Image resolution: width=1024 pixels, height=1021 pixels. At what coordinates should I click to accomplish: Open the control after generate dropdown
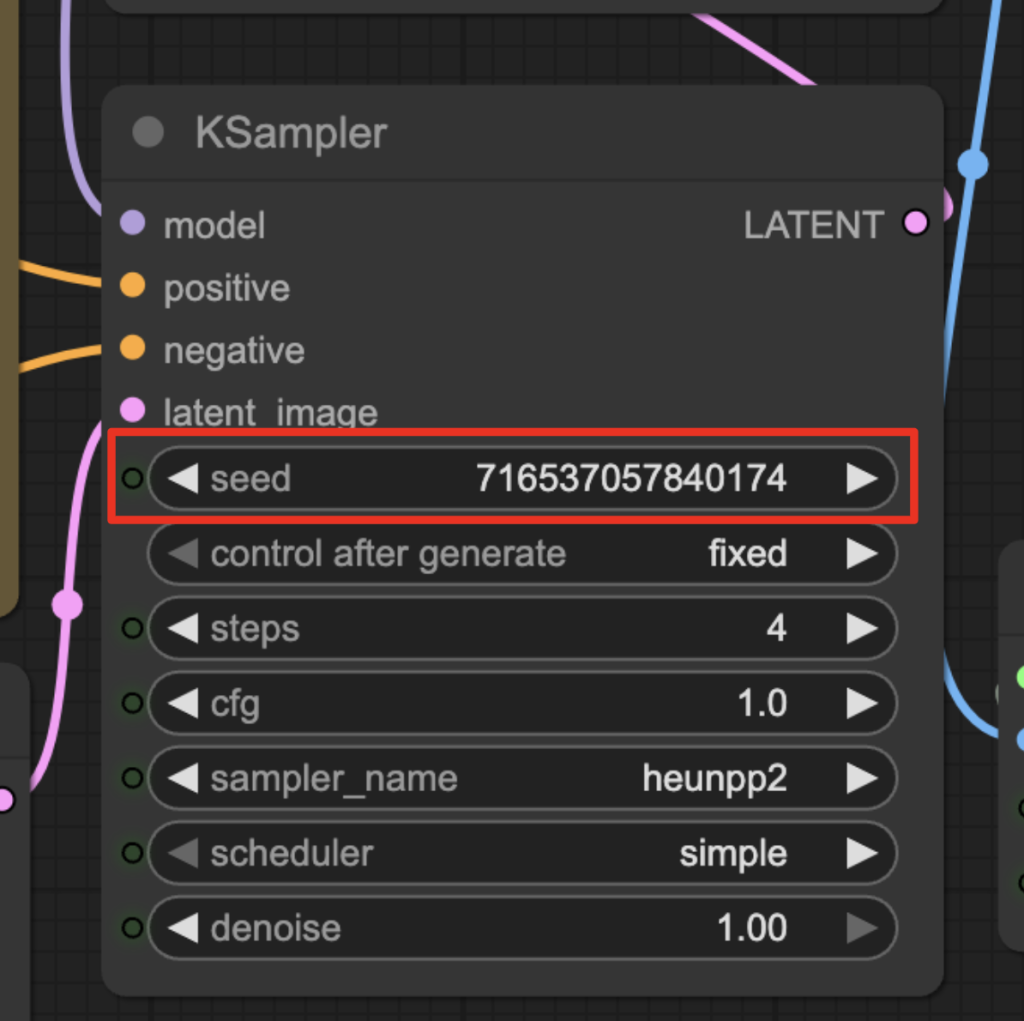tap(522, 554)
